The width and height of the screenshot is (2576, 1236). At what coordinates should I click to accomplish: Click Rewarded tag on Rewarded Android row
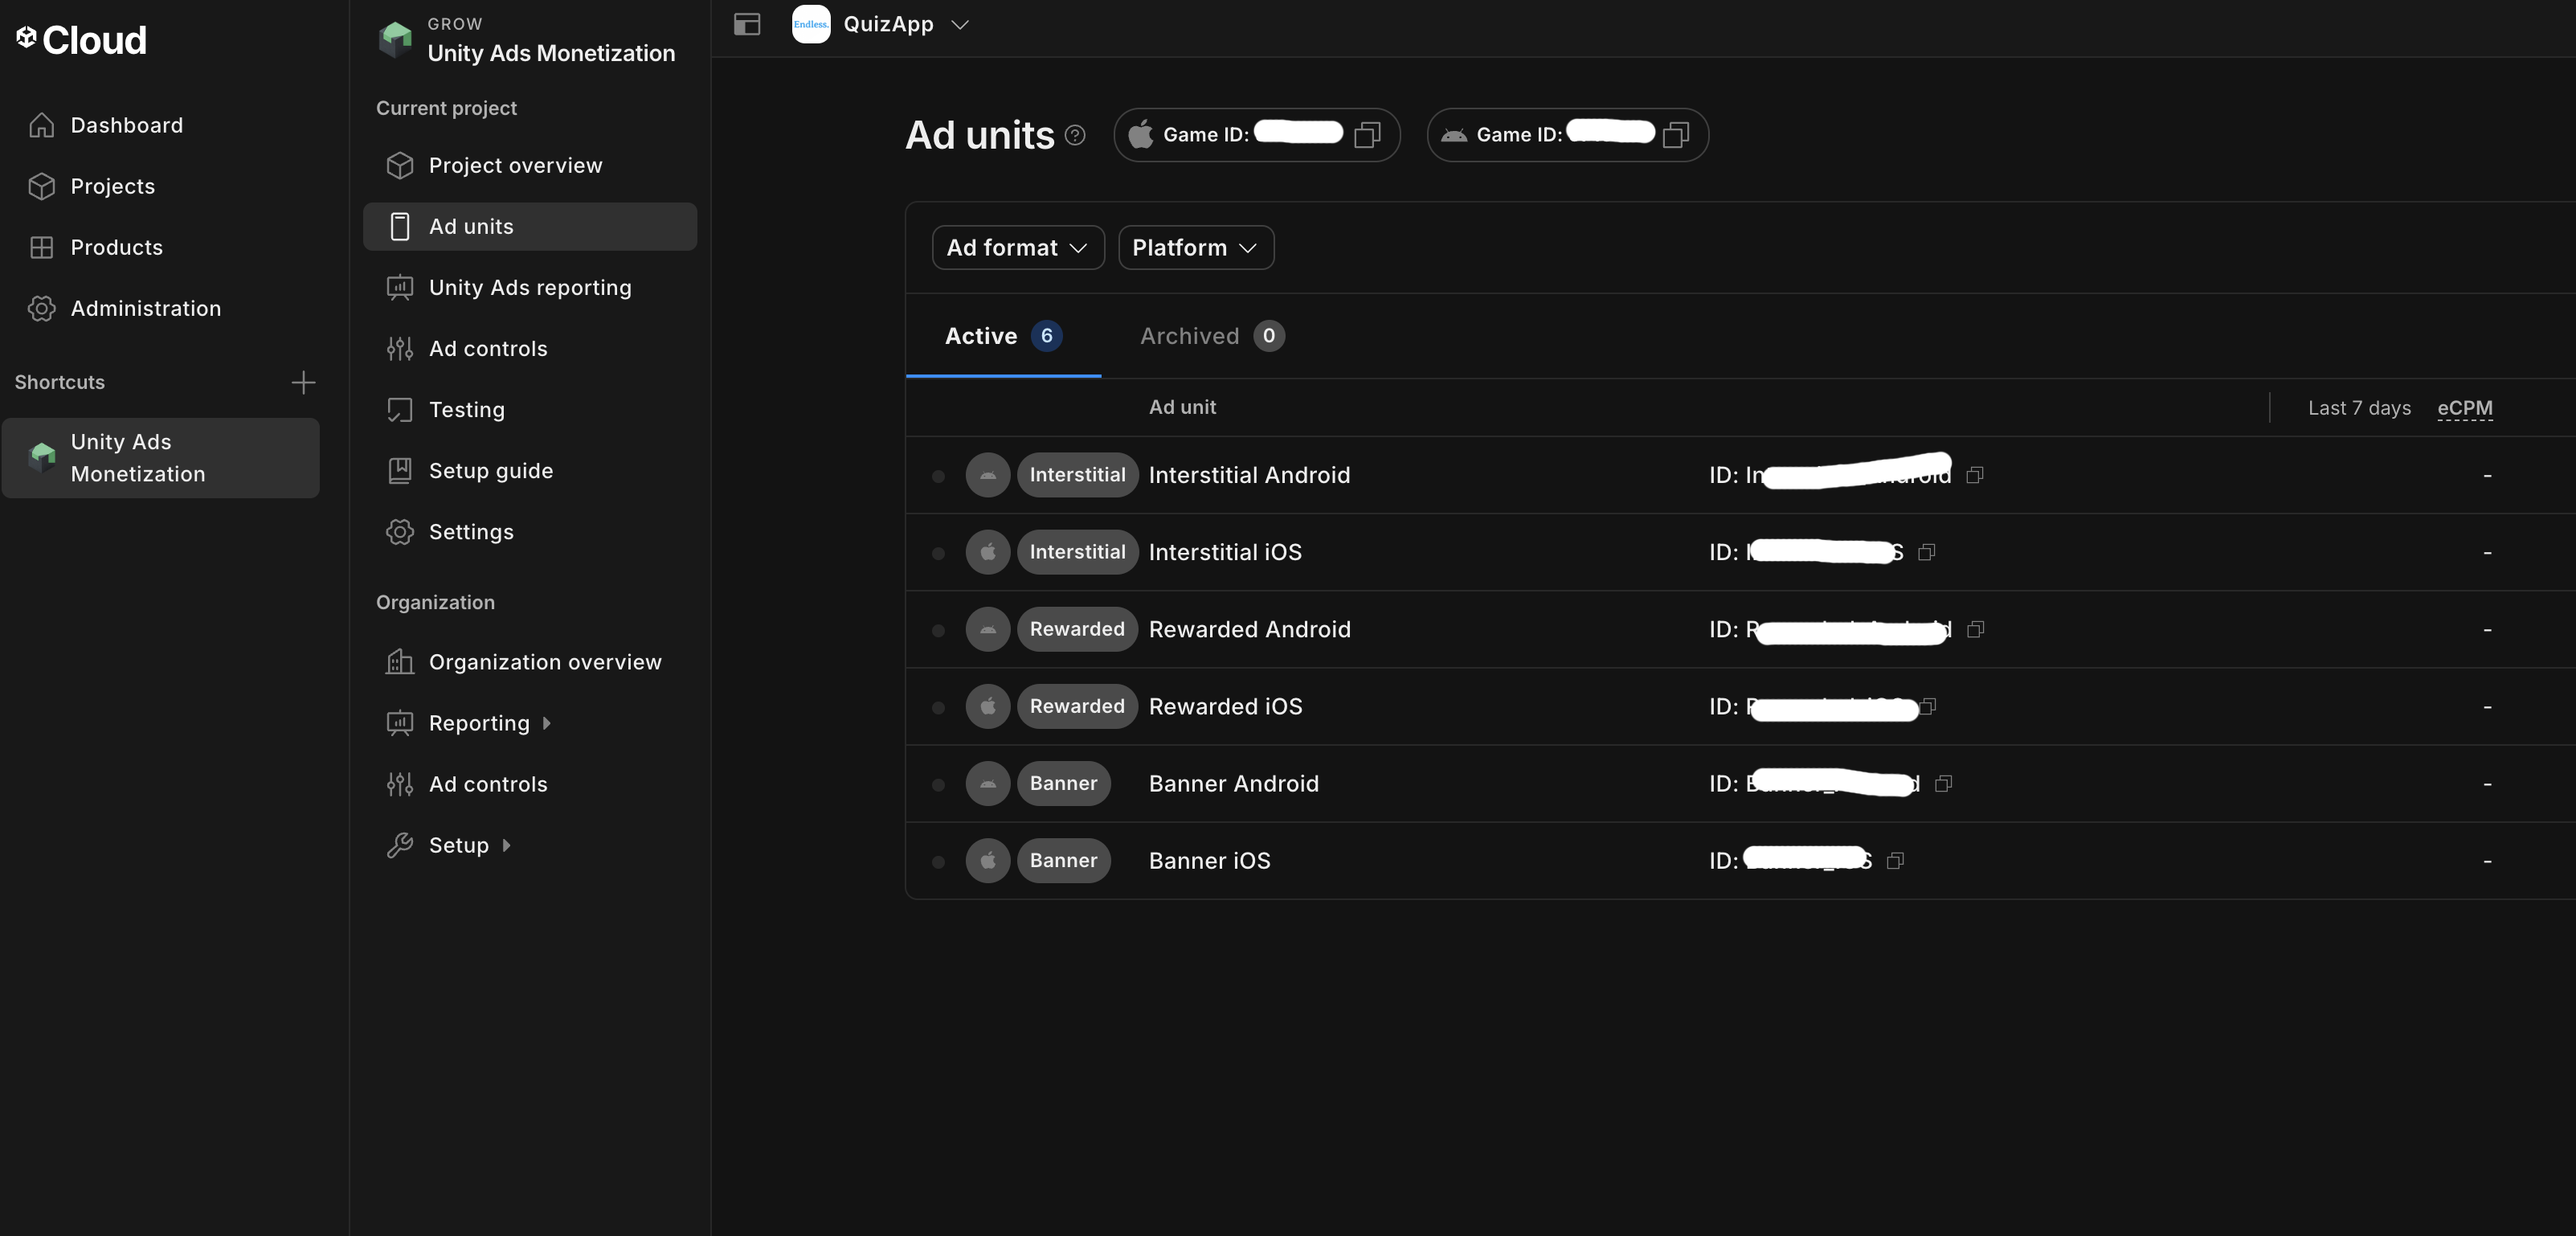pos(1077,629)
